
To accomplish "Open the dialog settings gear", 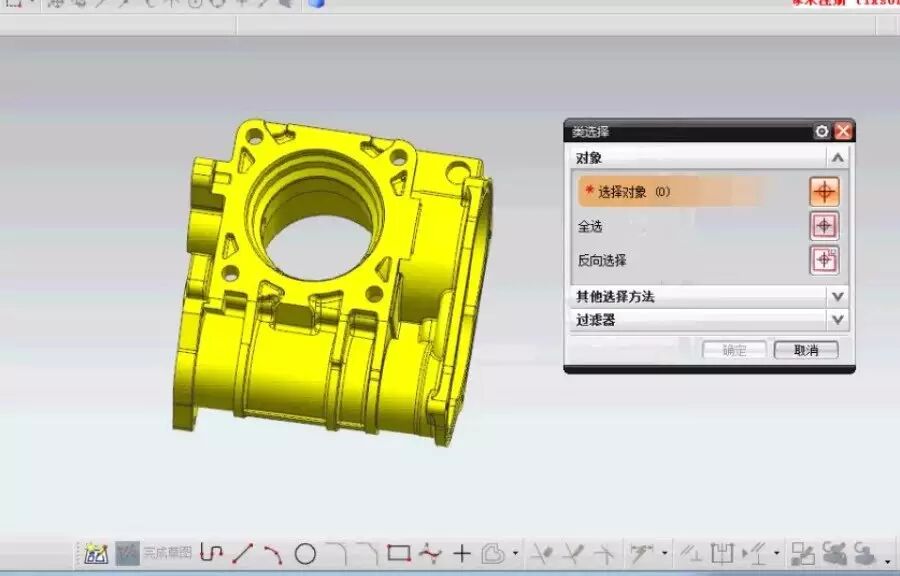I will click(x=822, y=132).
